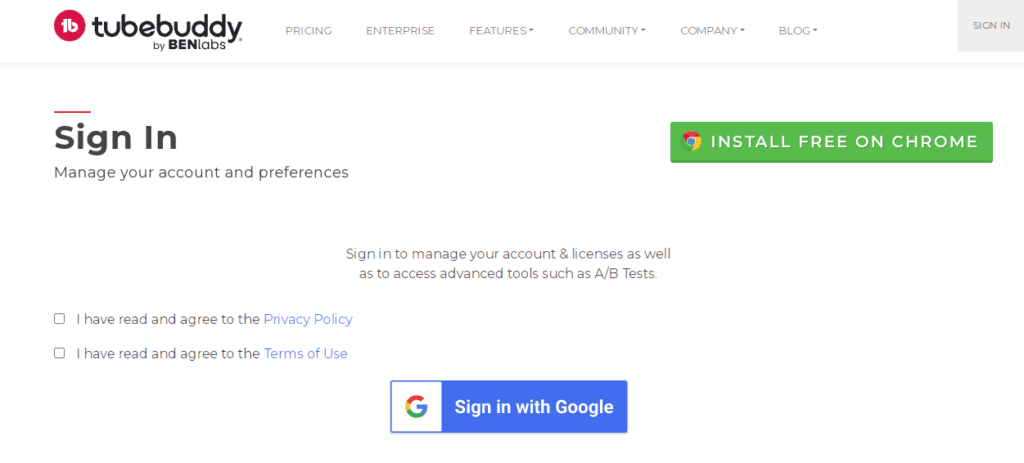Check the Privacy Policy agreement checkbox
This screenshot has height=463, width=1024.
click(x=59, y=319)
